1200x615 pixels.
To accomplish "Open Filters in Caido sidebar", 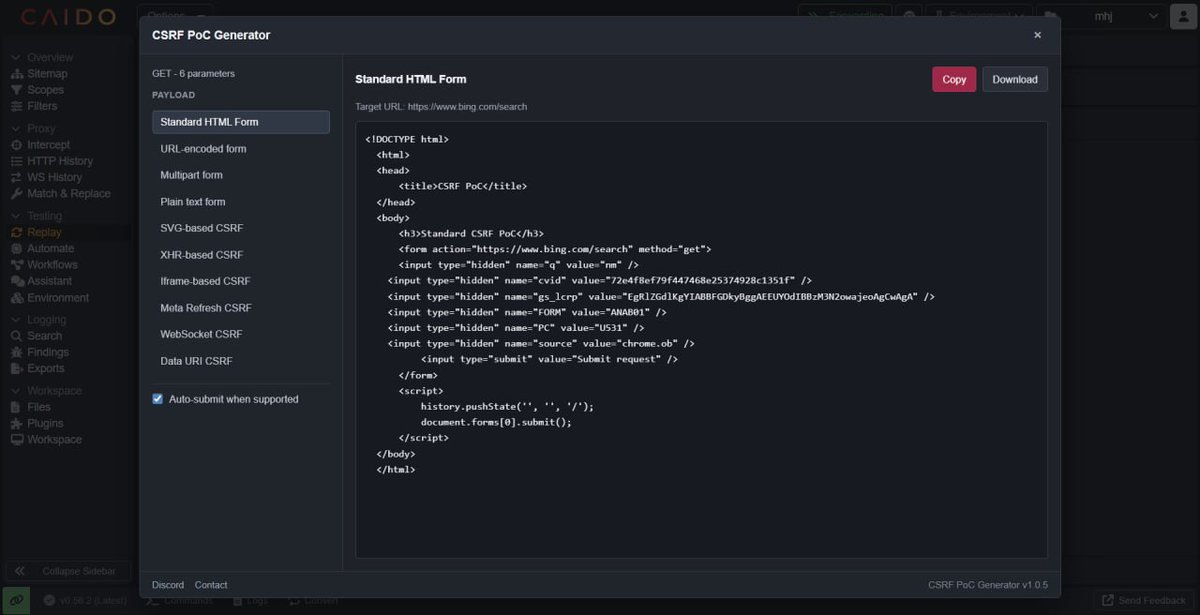I will (x=42, y=106).
